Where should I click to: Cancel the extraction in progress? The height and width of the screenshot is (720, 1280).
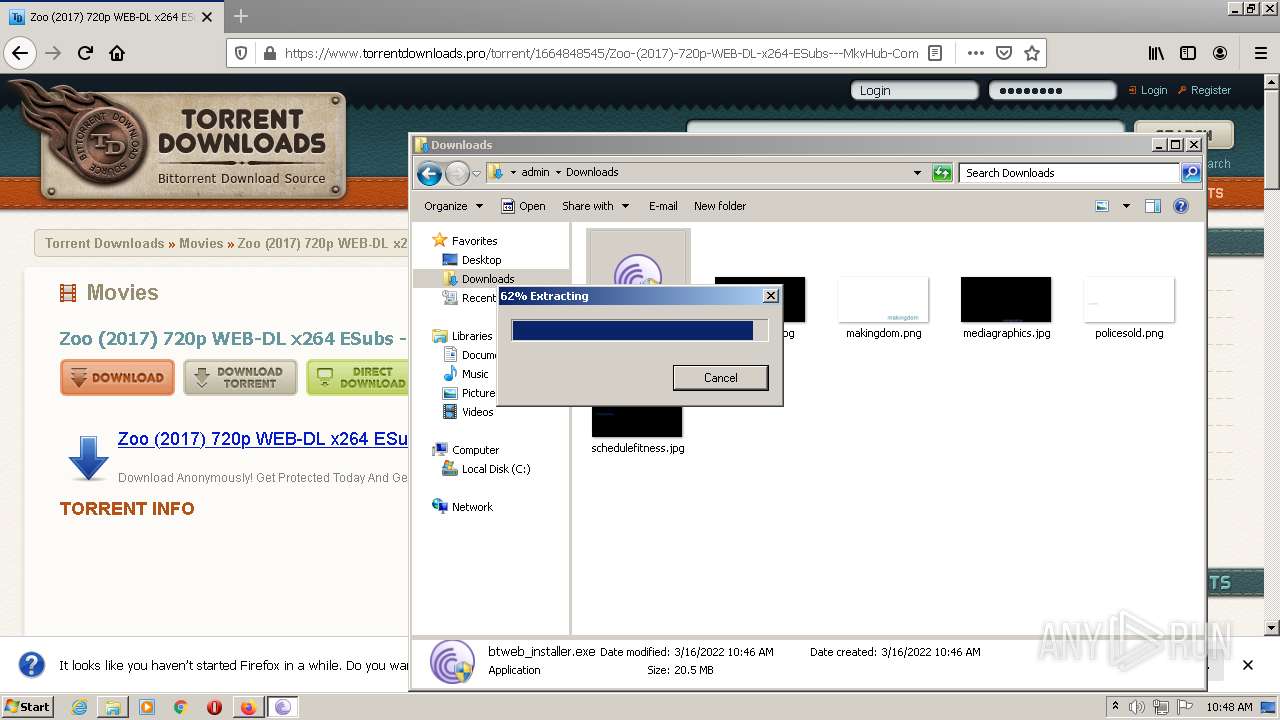click(x=720, y=377)
